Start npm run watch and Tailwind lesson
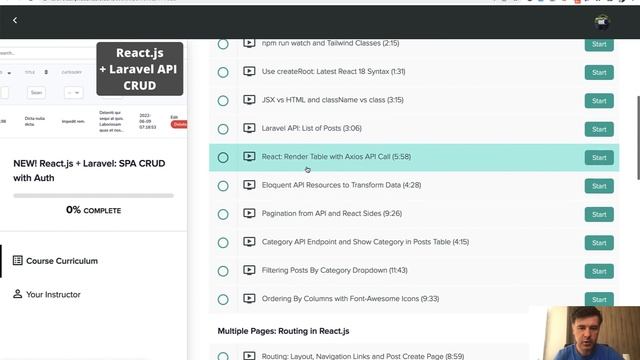Viewport: 640px width, 360px height. [599, 44]
